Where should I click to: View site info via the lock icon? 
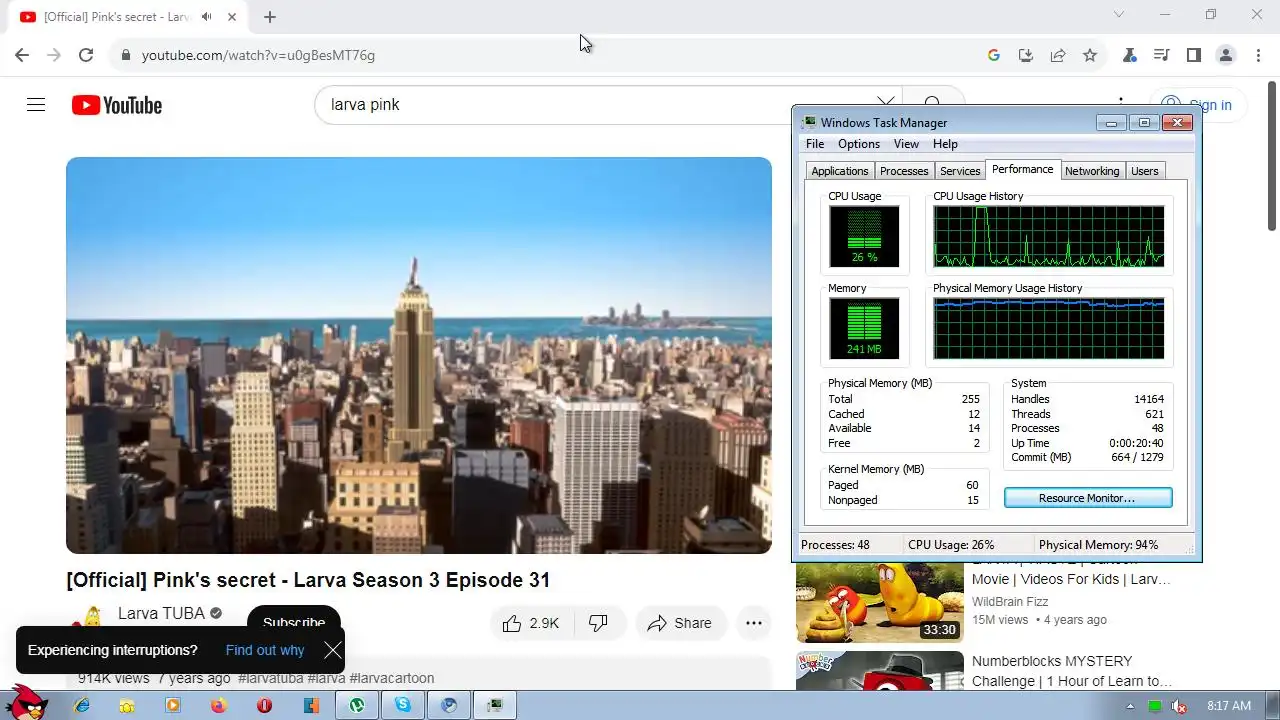pyautogui.click(x=126, y=55)
